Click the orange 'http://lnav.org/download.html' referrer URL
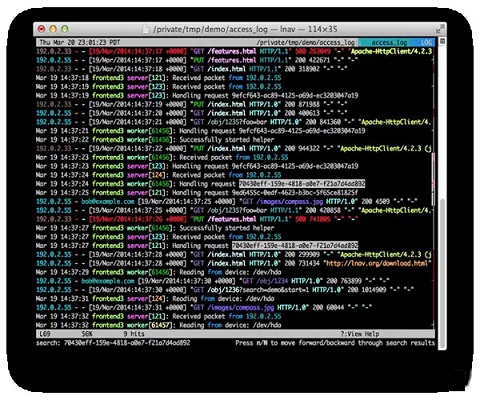Image resolution: width=480 pixels, height=400 pixels. [377, 263]
